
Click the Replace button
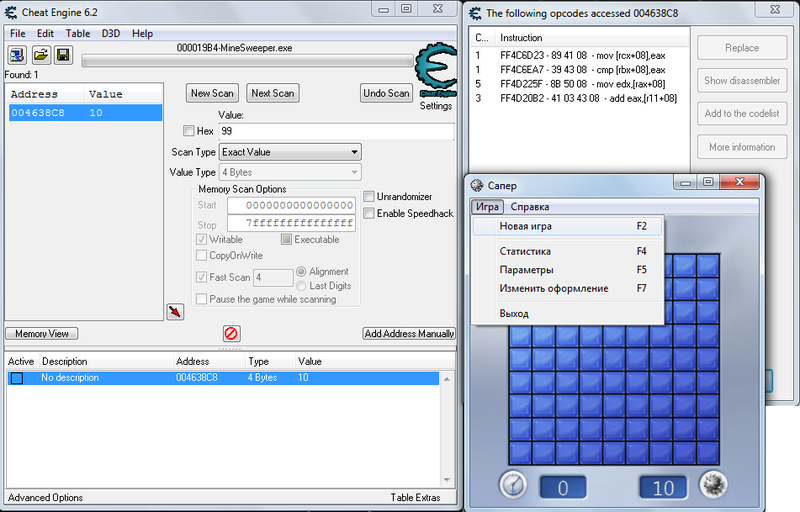pos(742,47)
